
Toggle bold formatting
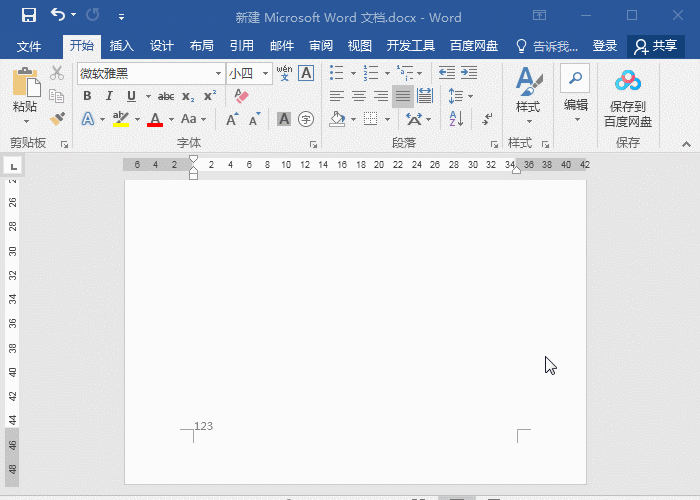pos(87,96)
